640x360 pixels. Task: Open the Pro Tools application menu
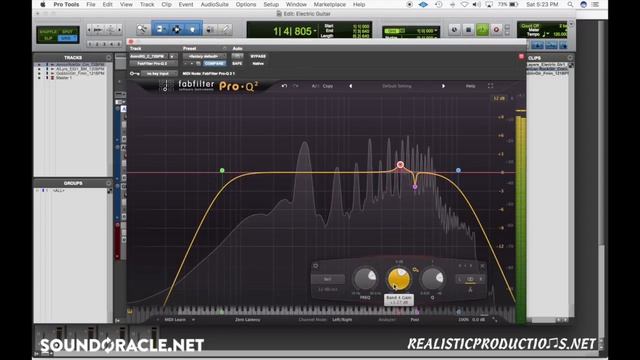pyautogui.click(x=66, y=4)
